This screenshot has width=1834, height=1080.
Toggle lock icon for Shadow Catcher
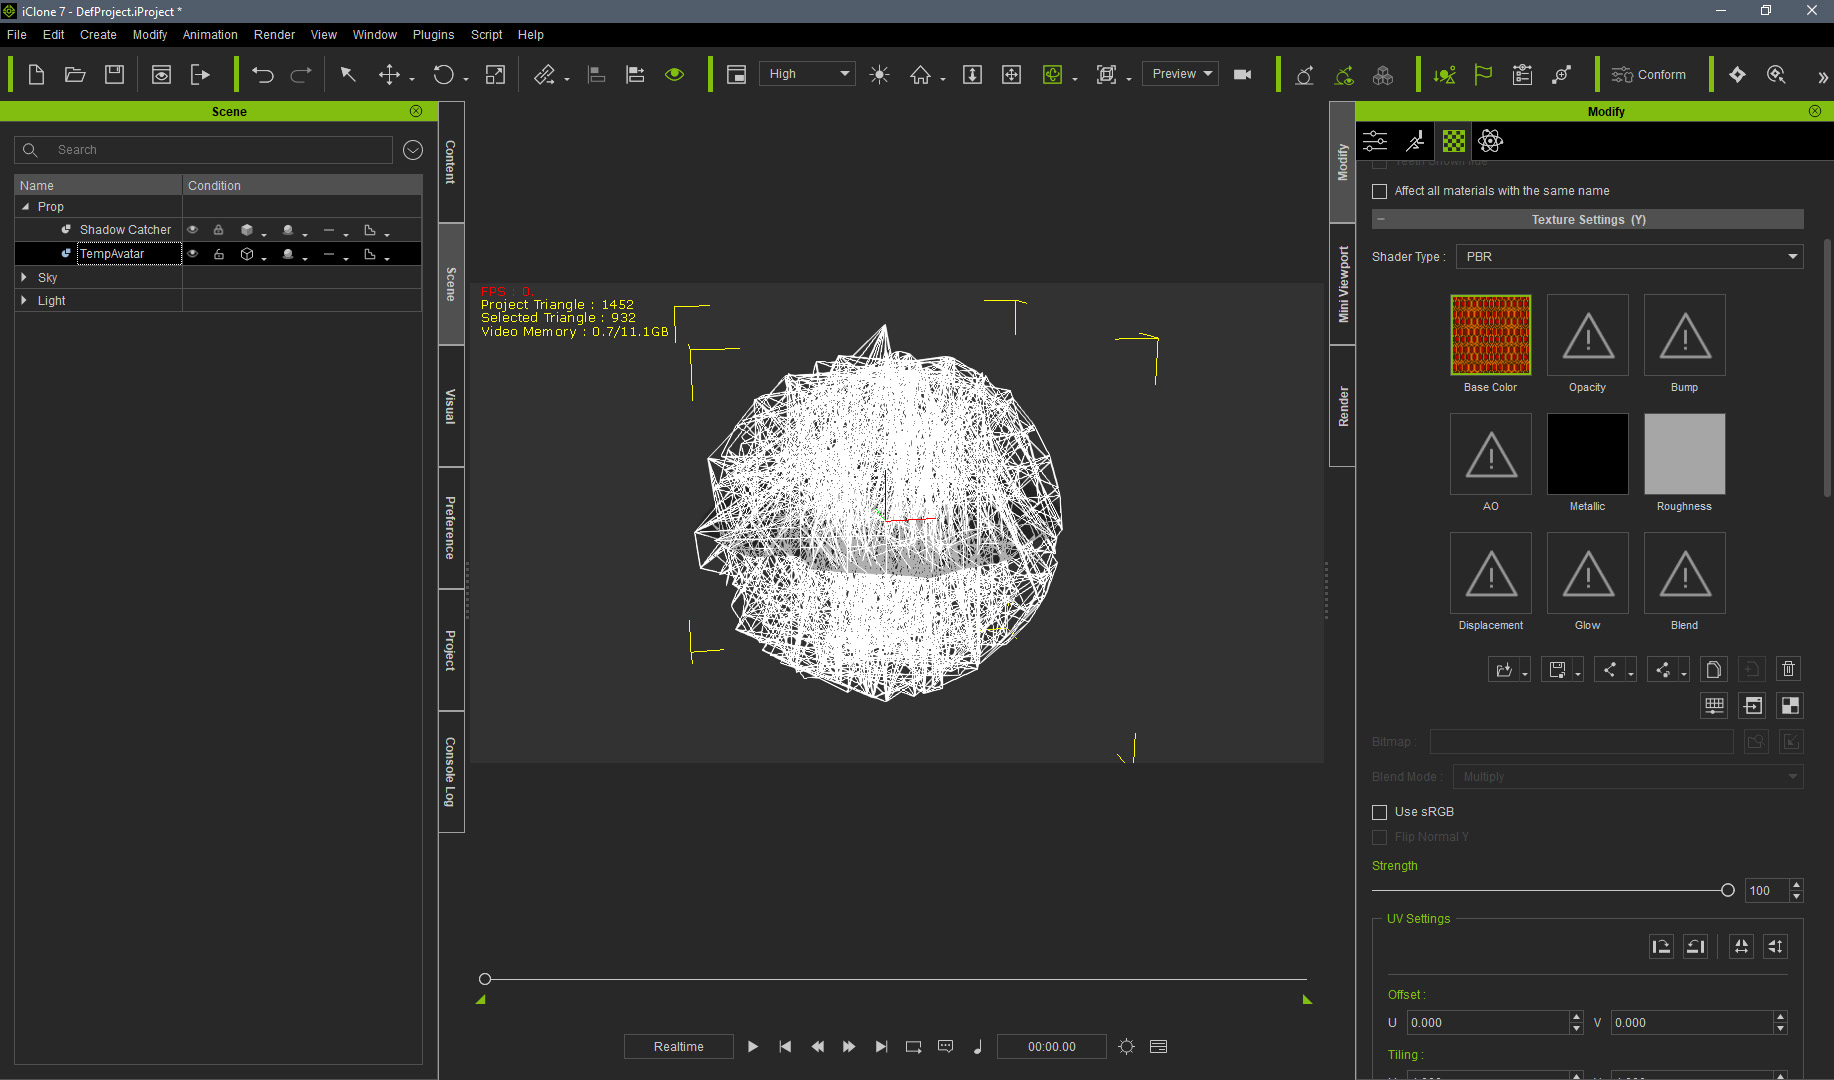coord(218,230)
